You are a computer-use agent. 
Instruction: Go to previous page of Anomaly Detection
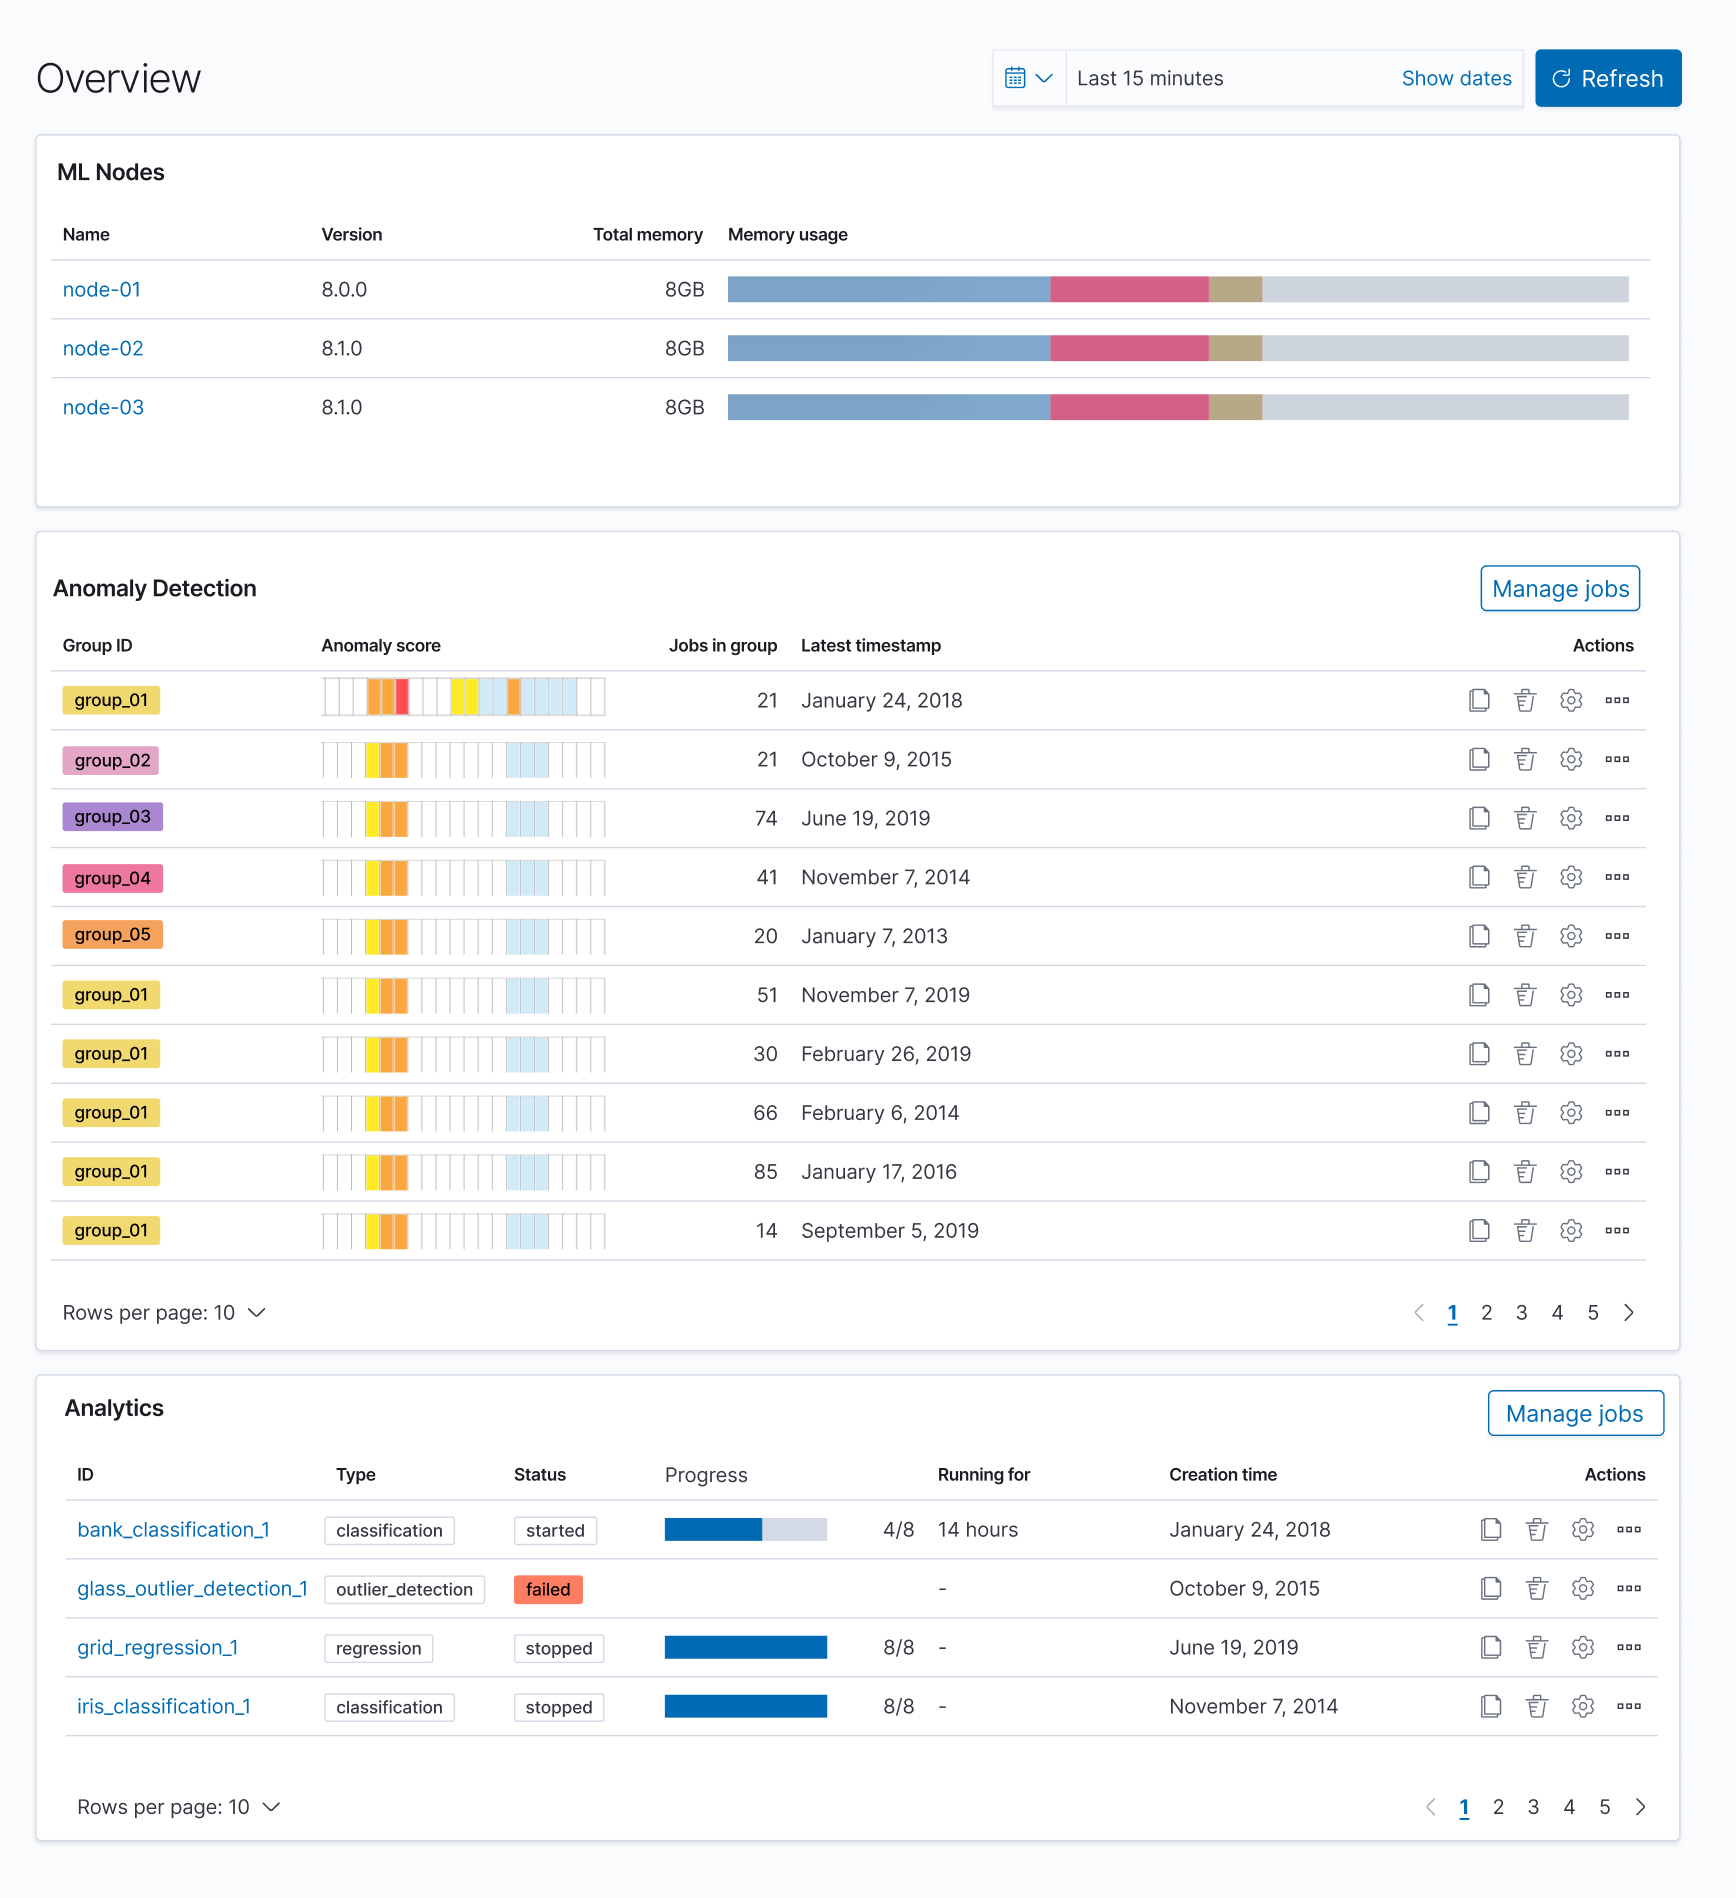pyautogui.click(x=1419, y=1312)
